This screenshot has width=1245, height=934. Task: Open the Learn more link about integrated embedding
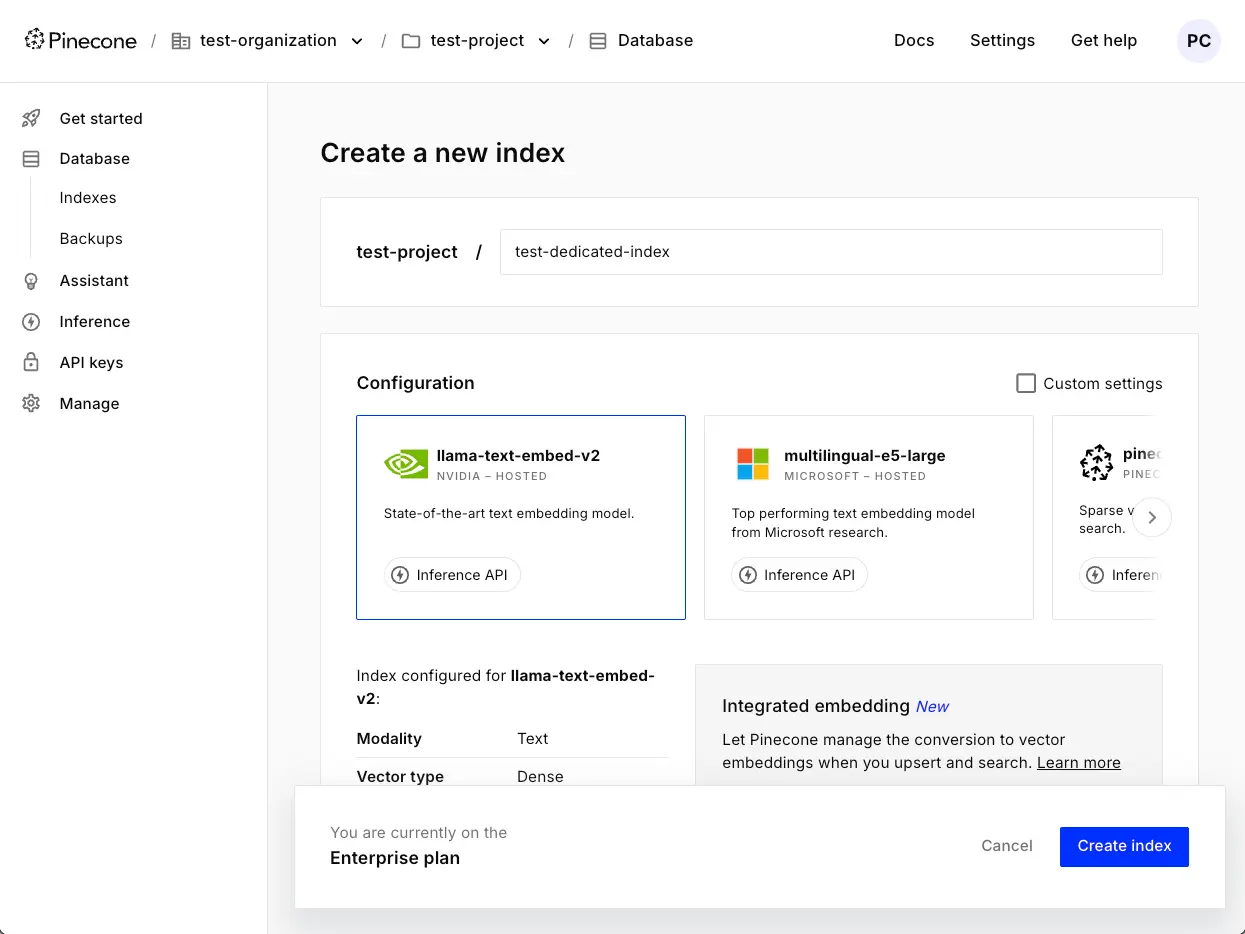(x=1078, y=762)
